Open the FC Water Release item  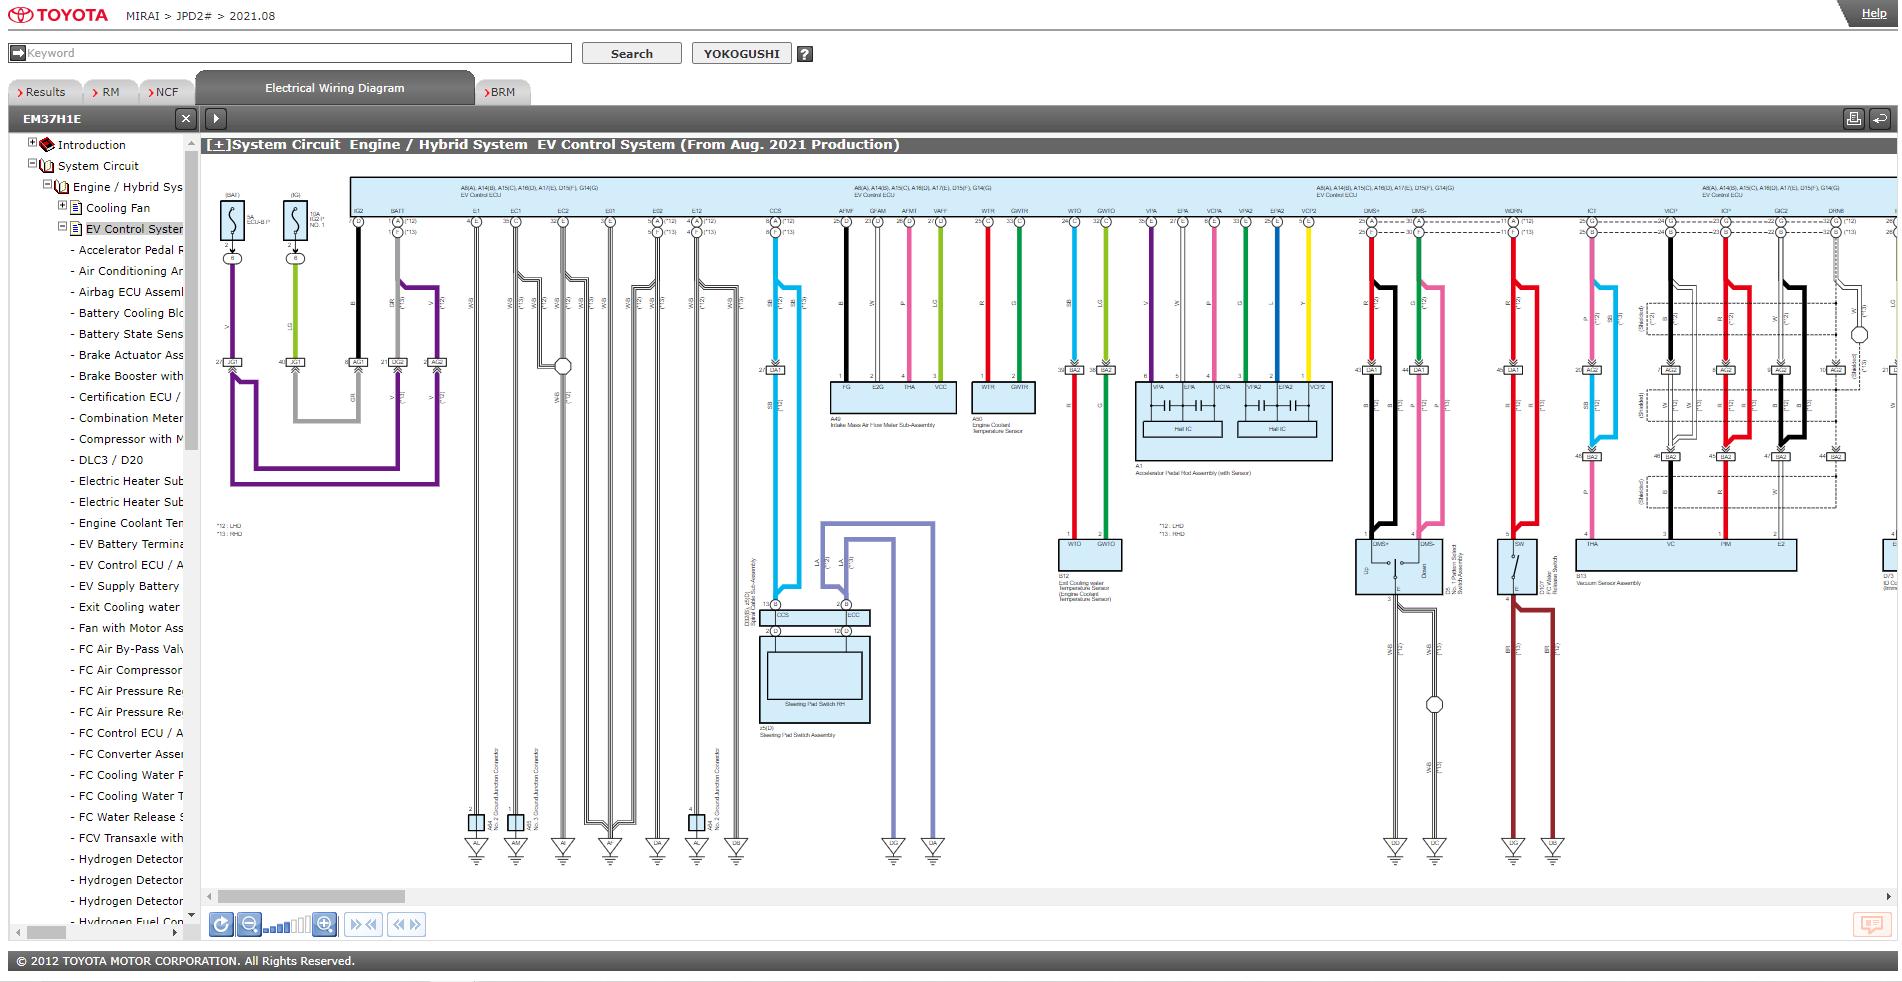point(131,817)
